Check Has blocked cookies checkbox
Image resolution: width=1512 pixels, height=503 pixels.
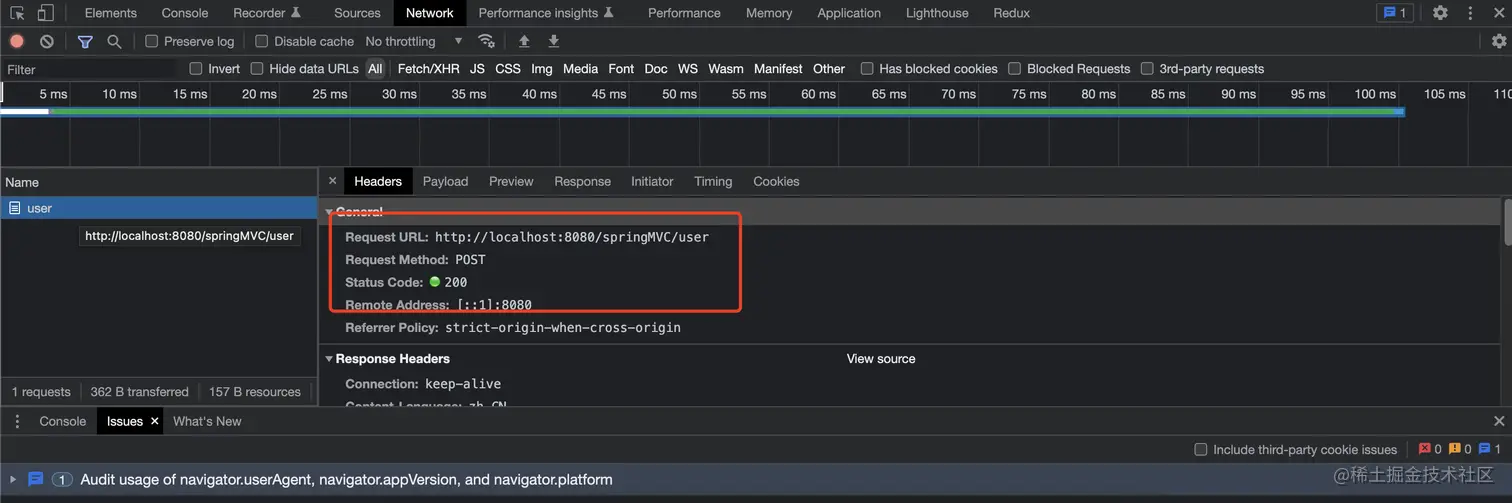coord(867,69)
